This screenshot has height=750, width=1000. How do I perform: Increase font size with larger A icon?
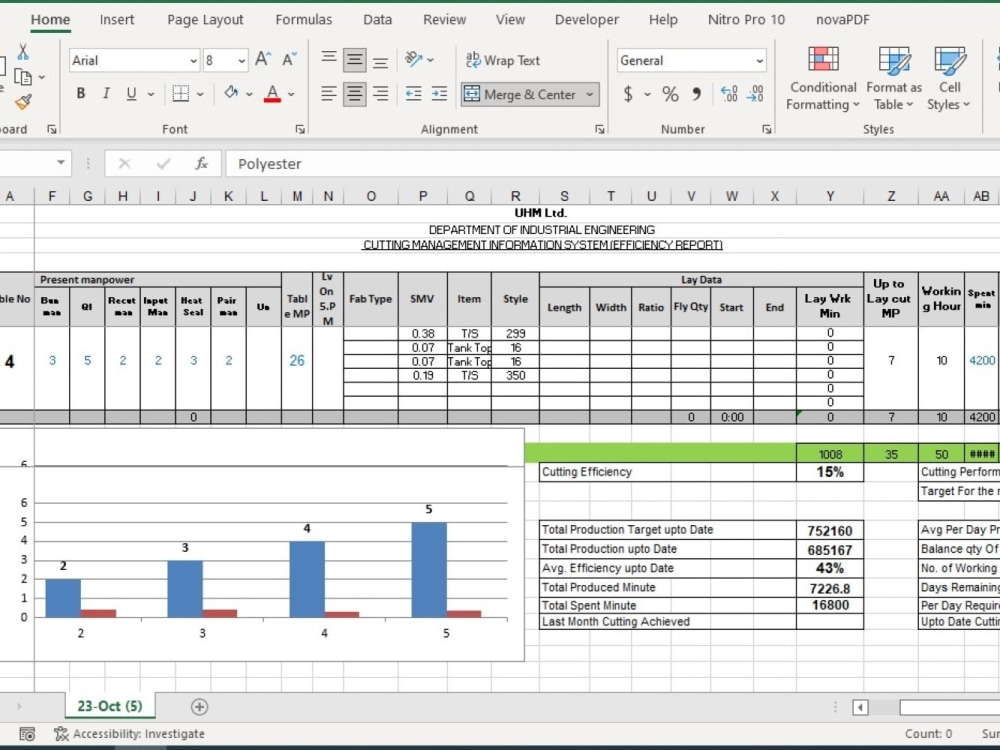(x=263, y=60)
